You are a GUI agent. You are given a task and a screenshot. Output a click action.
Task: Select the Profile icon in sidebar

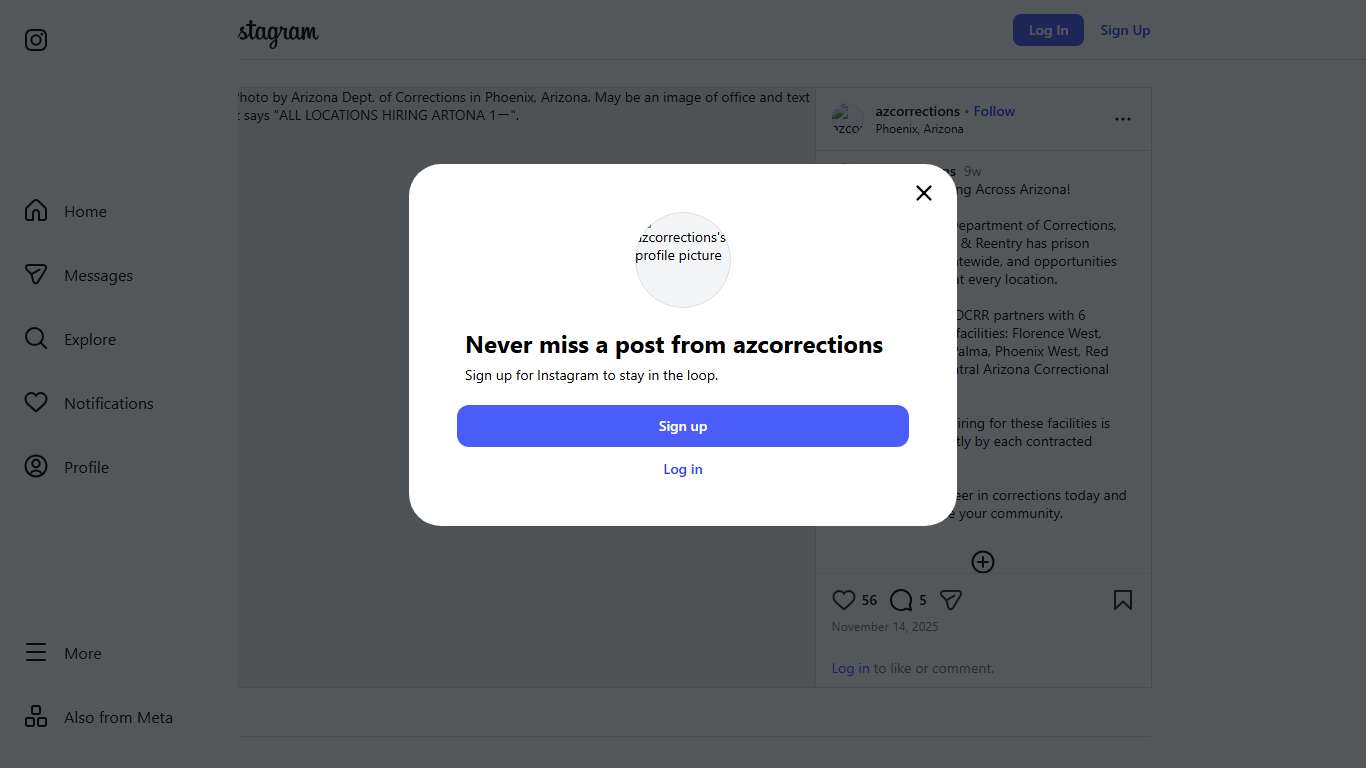pos(36,467)
